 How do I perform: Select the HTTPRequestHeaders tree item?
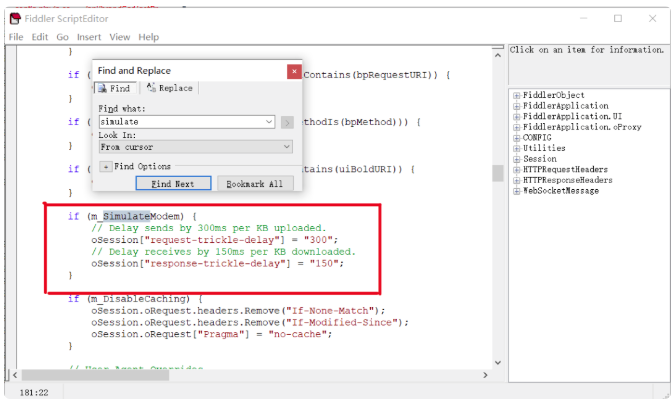[x=565, y=170]
